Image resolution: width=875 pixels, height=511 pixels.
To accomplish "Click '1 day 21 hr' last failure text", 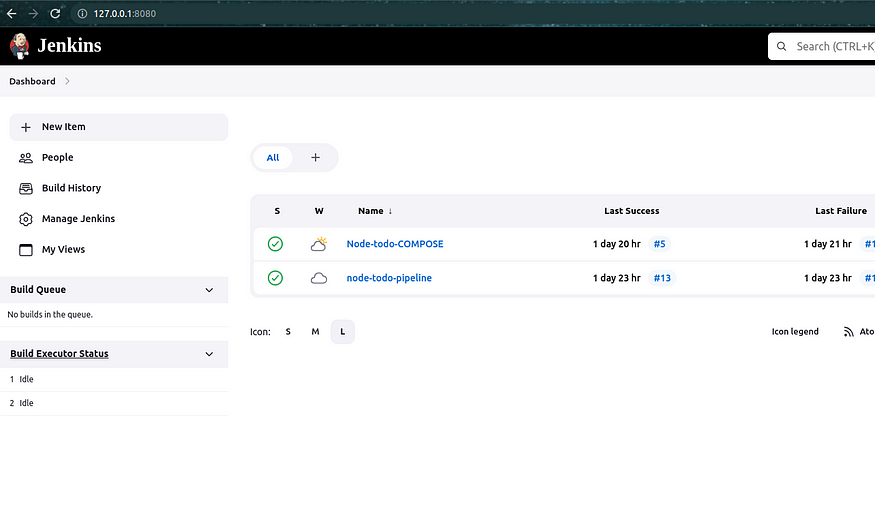I will [828, 244].
